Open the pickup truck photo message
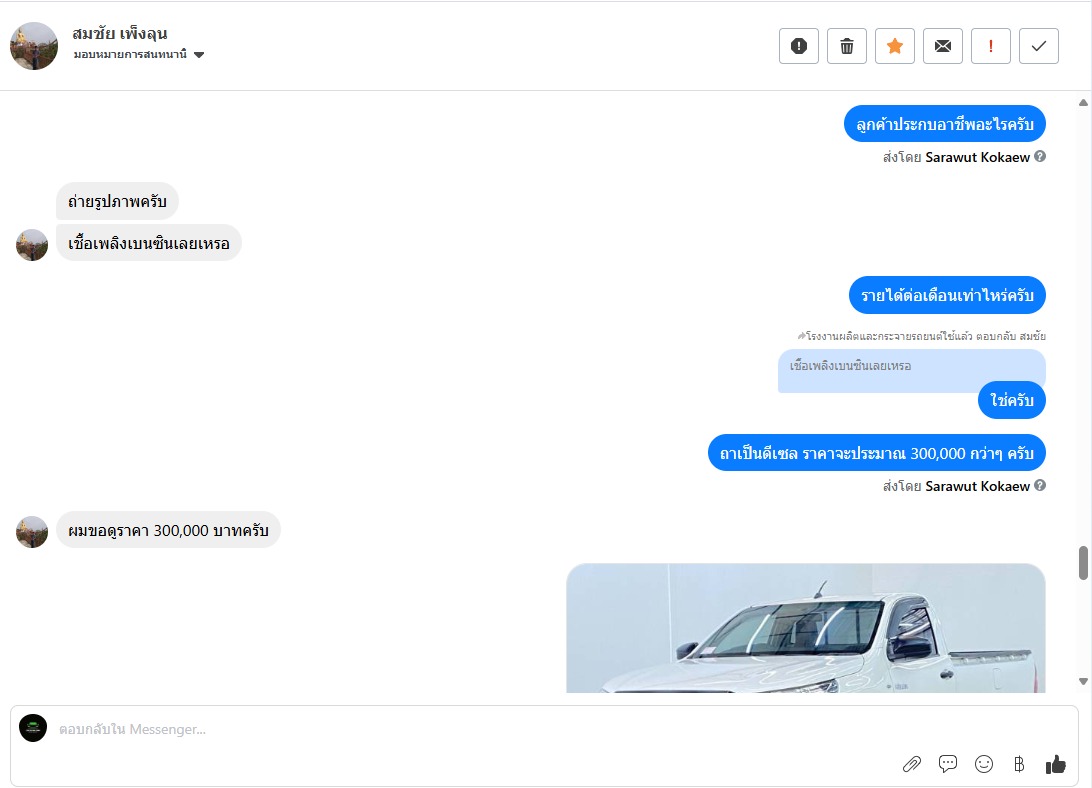This screenshot has width=1092, height=788. tap(806, 628)
